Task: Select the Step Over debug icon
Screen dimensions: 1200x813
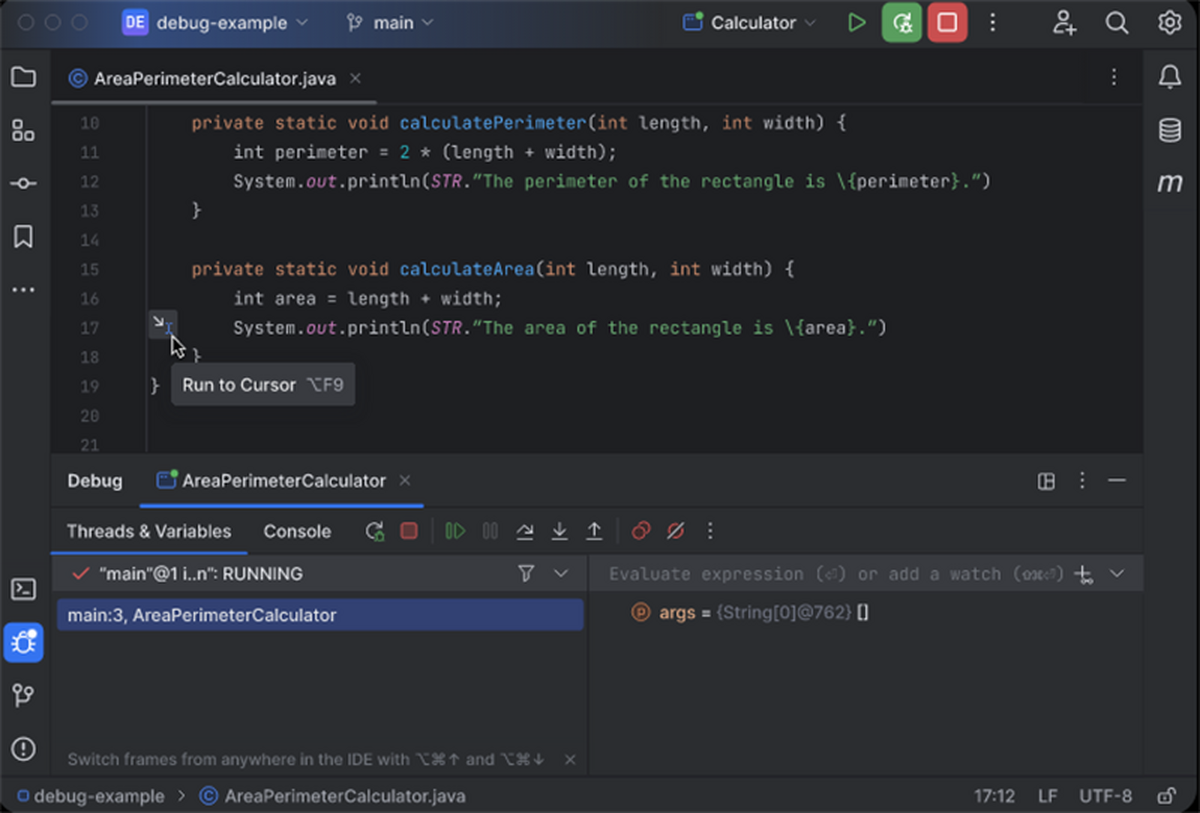Action: [x=525, y=531]
